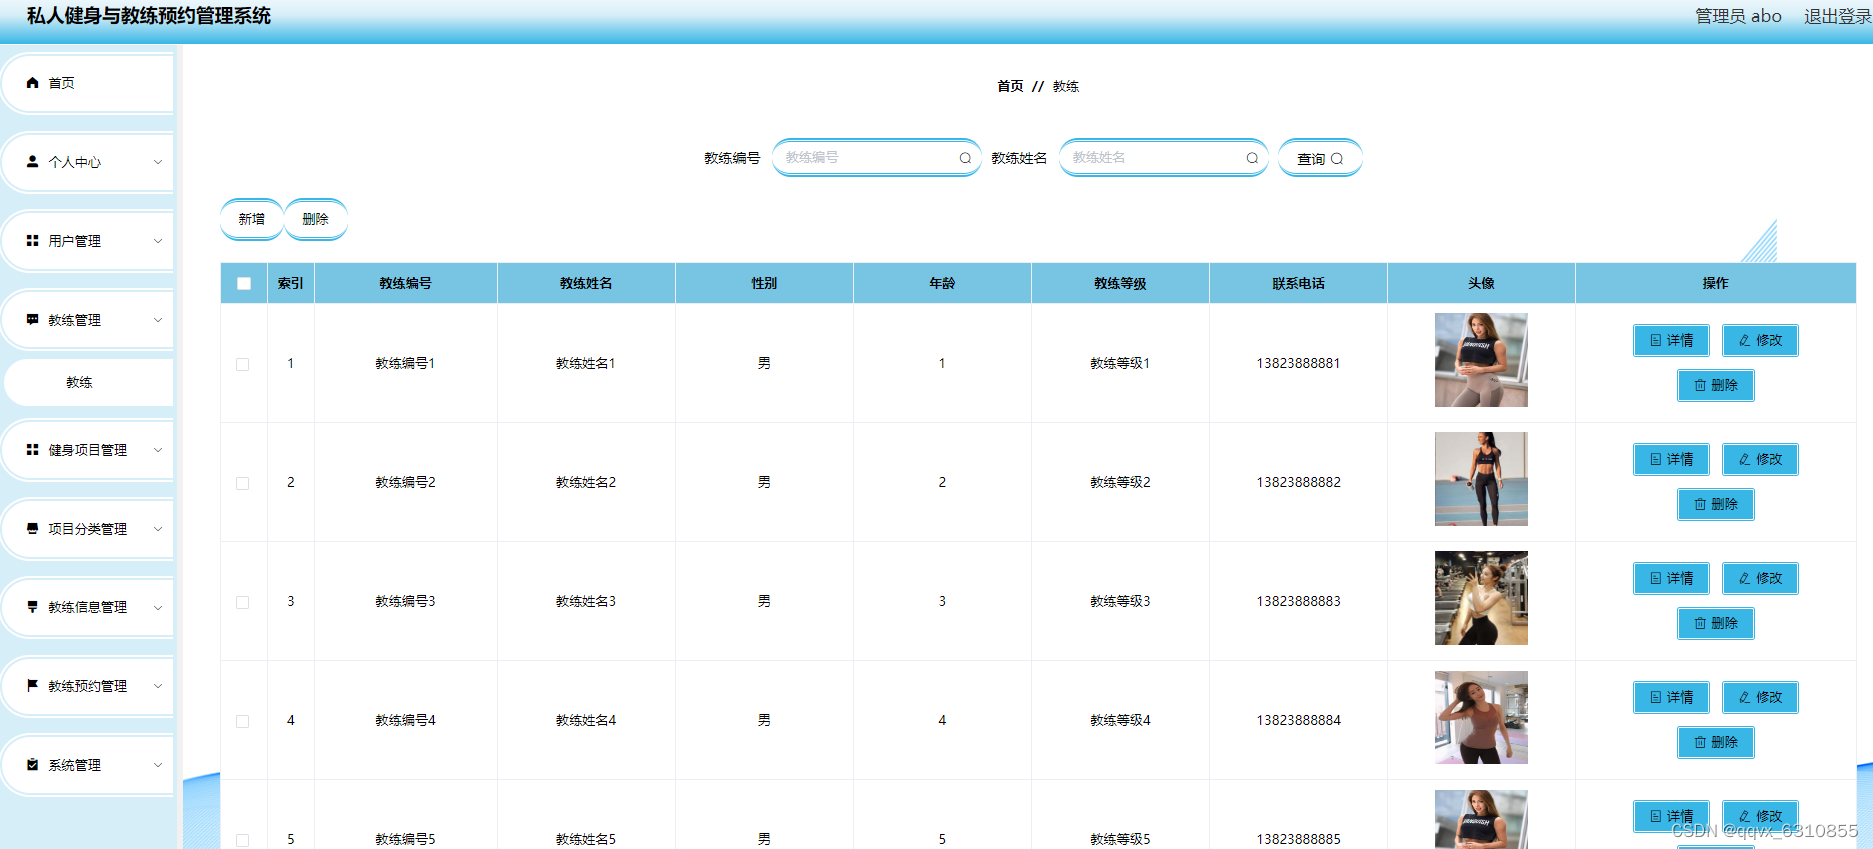Viewport: 1873px width, 849px height.
Task: Click the 首页 breadcrumb link
Action: point(1010,86)
